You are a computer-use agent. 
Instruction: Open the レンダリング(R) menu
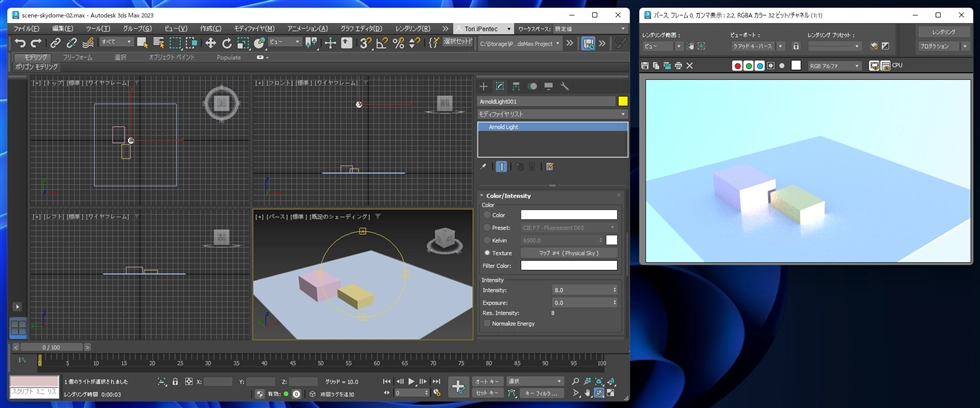point(412,29)
